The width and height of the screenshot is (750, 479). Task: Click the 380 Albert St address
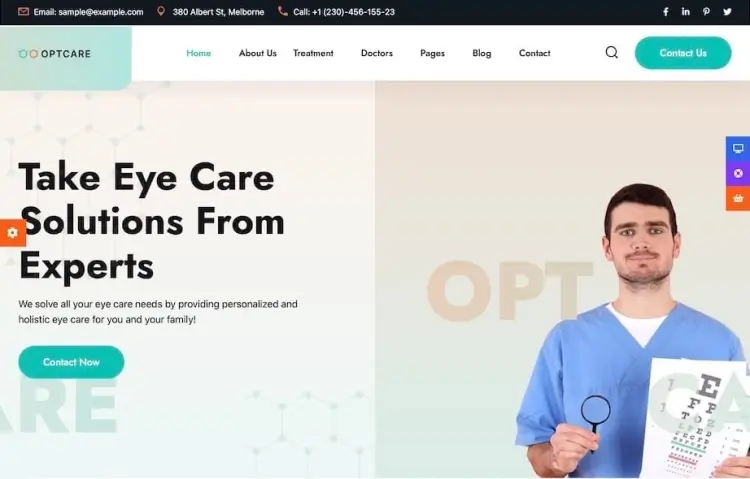(x=218, y=12)
